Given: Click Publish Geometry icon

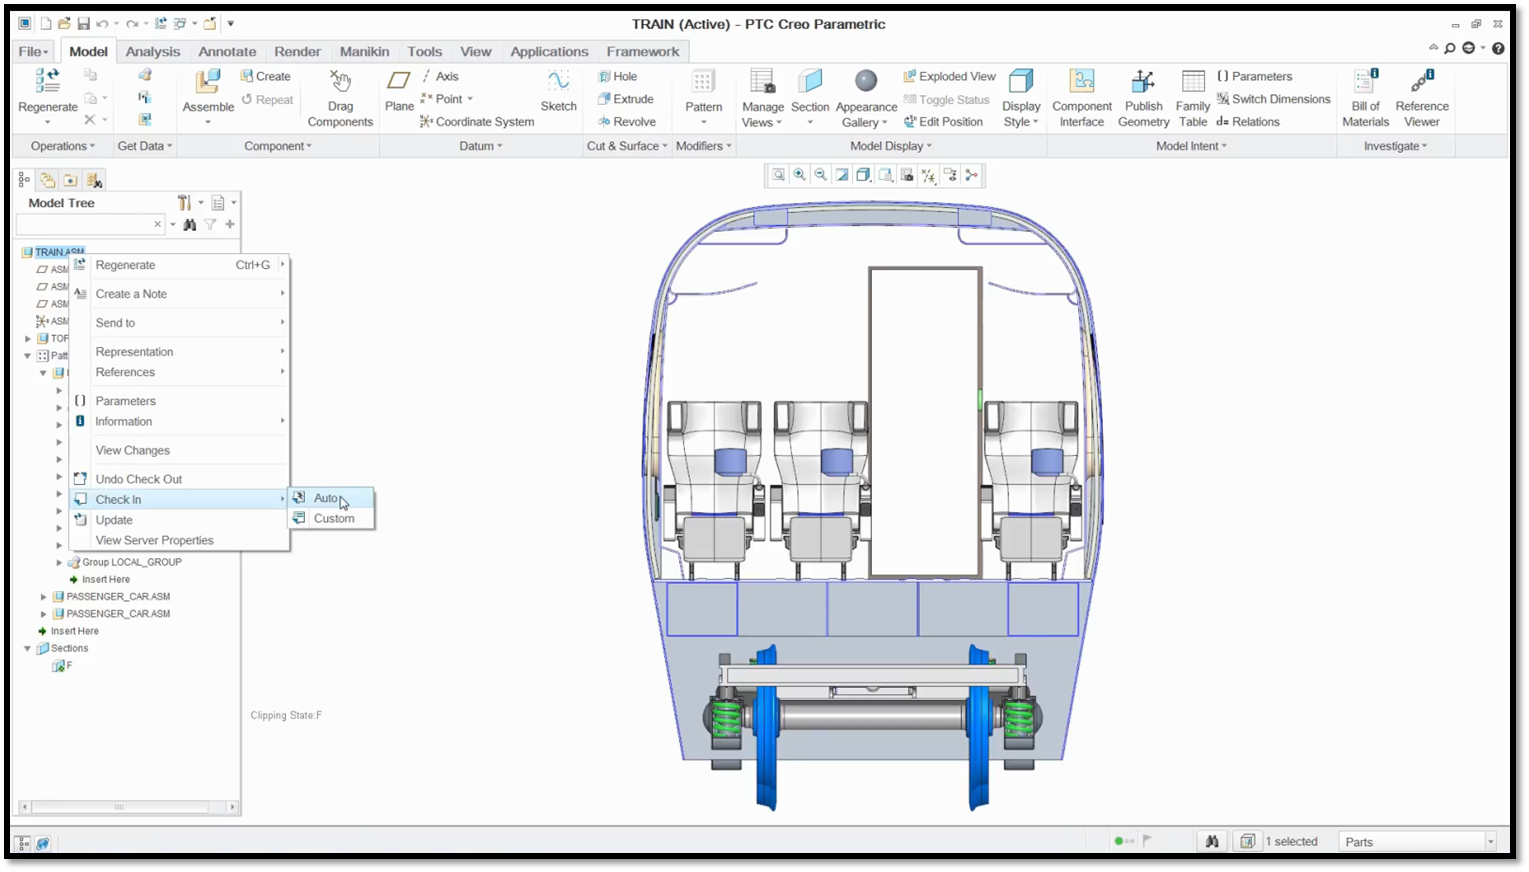Looking at the screenshot, I should [x=1143, y=81].
